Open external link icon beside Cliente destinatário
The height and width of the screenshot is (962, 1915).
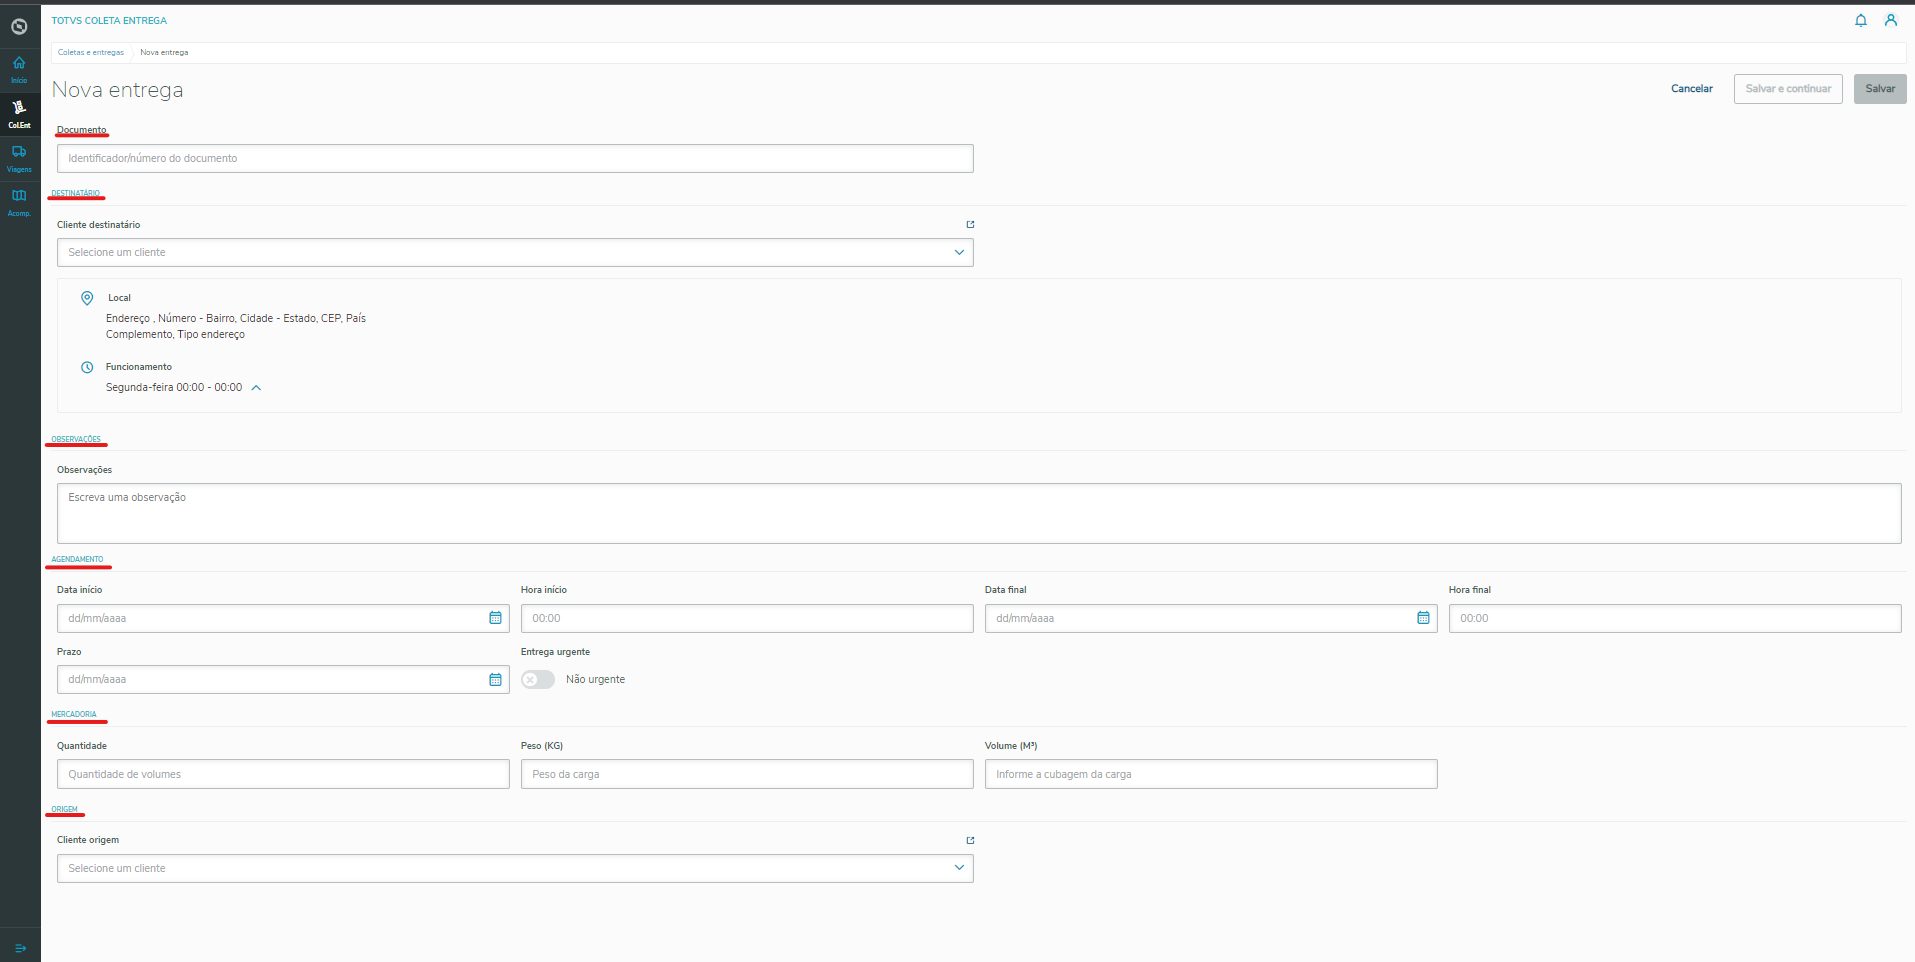970,225
